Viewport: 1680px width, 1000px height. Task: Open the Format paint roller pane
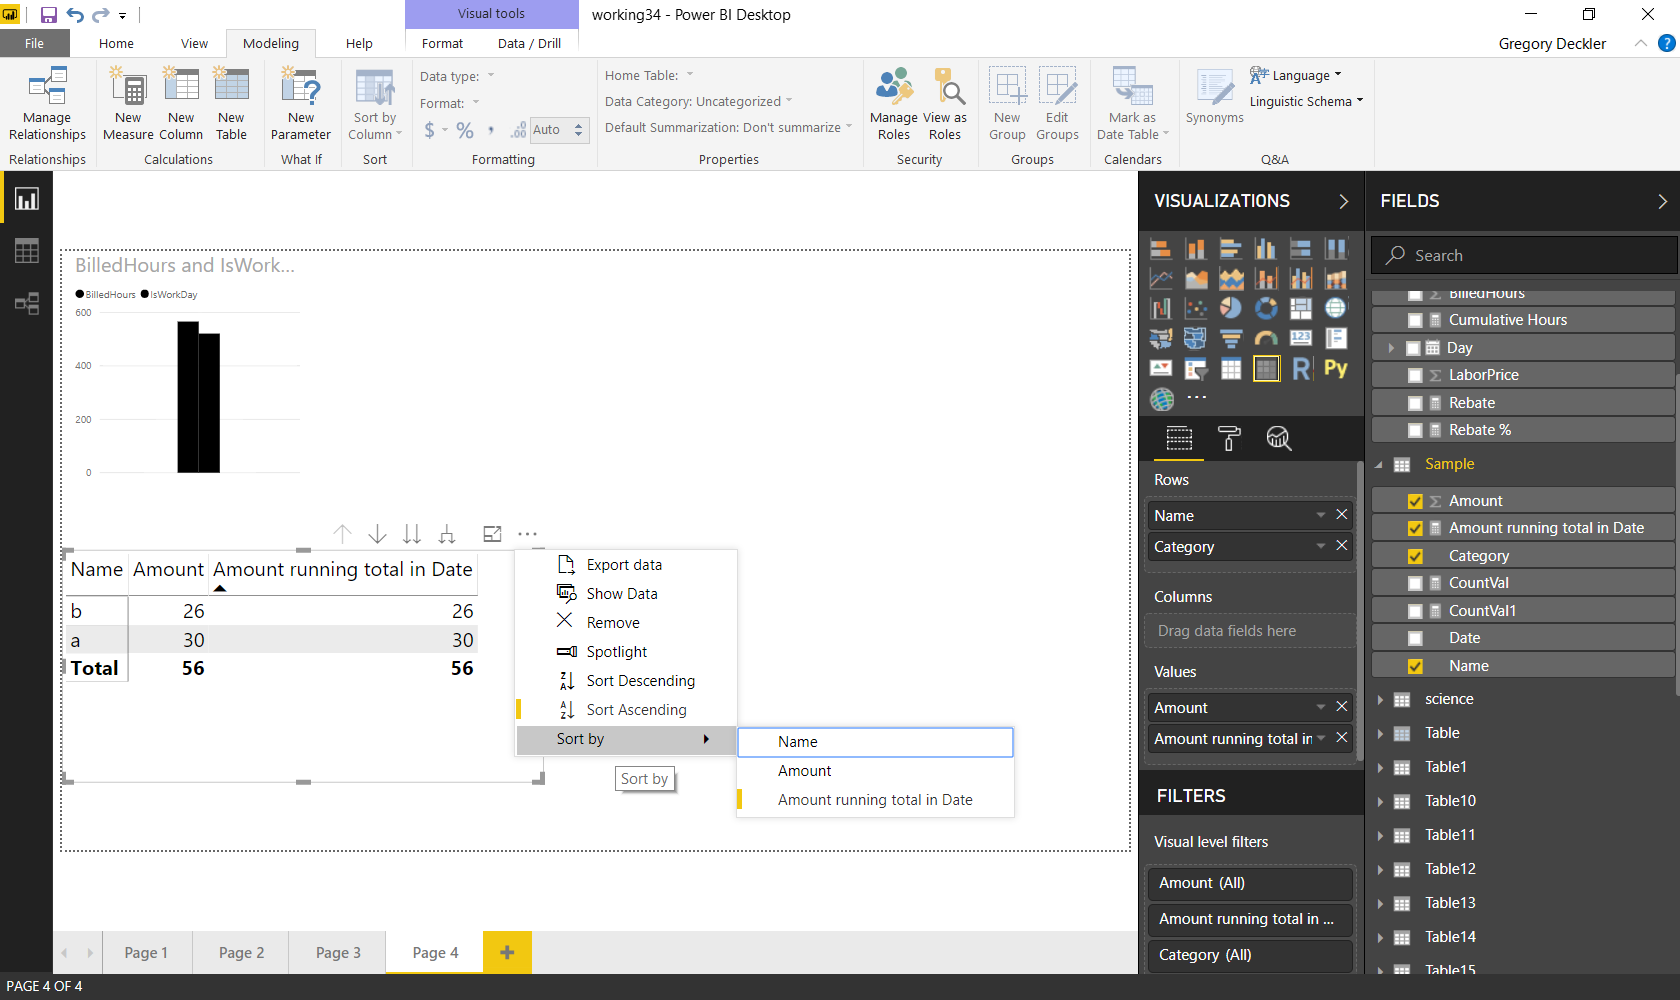click(x=1229, y=438)
